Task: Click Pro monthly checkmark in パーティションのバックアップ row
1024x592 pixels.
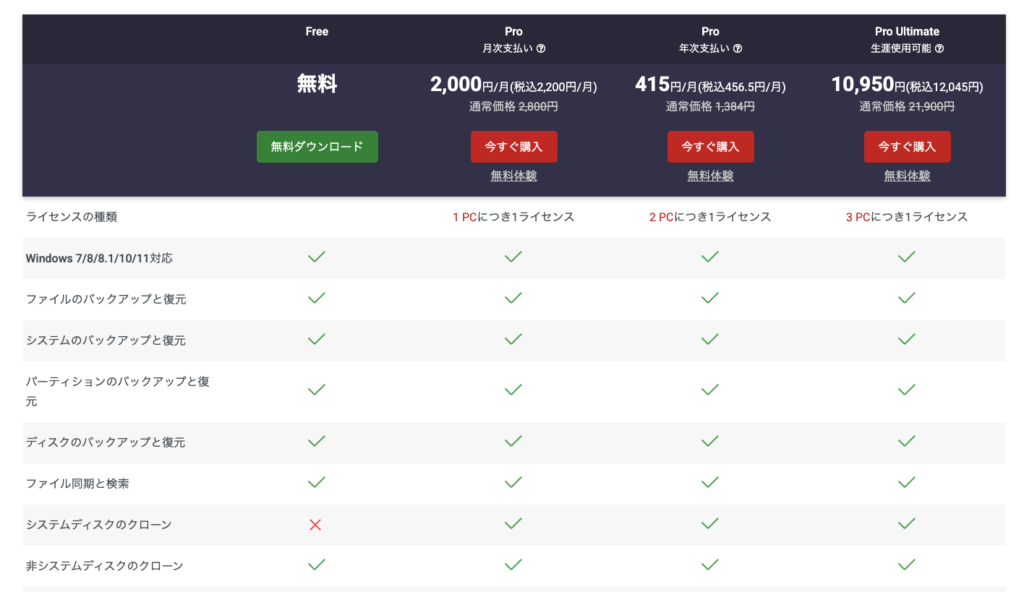Action: coord(513,390)
